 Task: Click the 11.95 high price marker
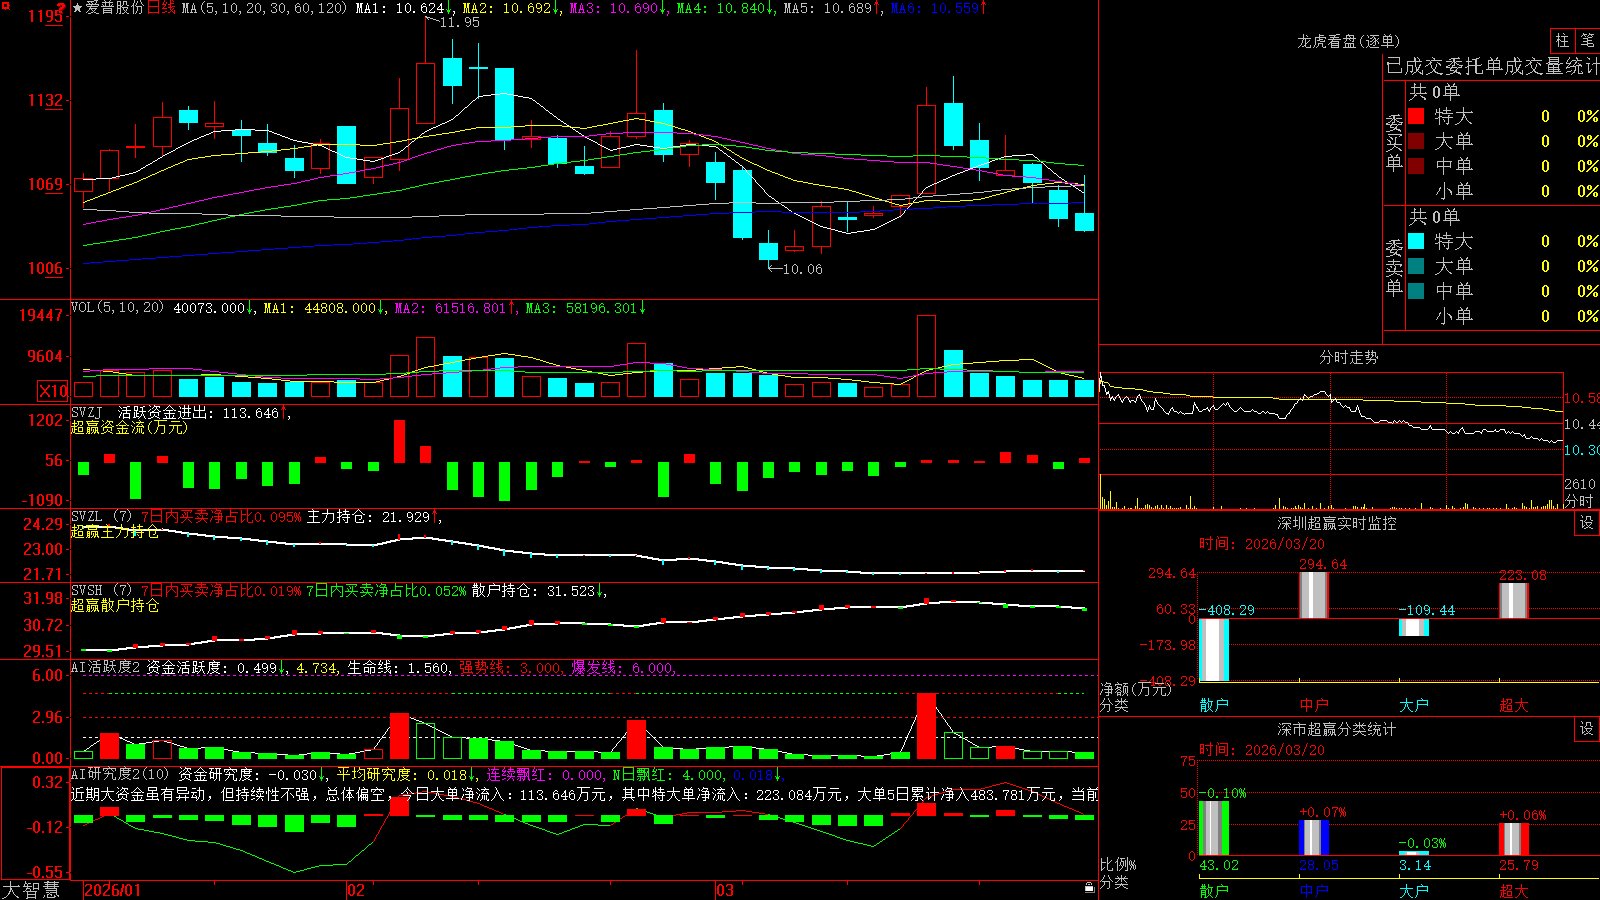click(460, 22)
